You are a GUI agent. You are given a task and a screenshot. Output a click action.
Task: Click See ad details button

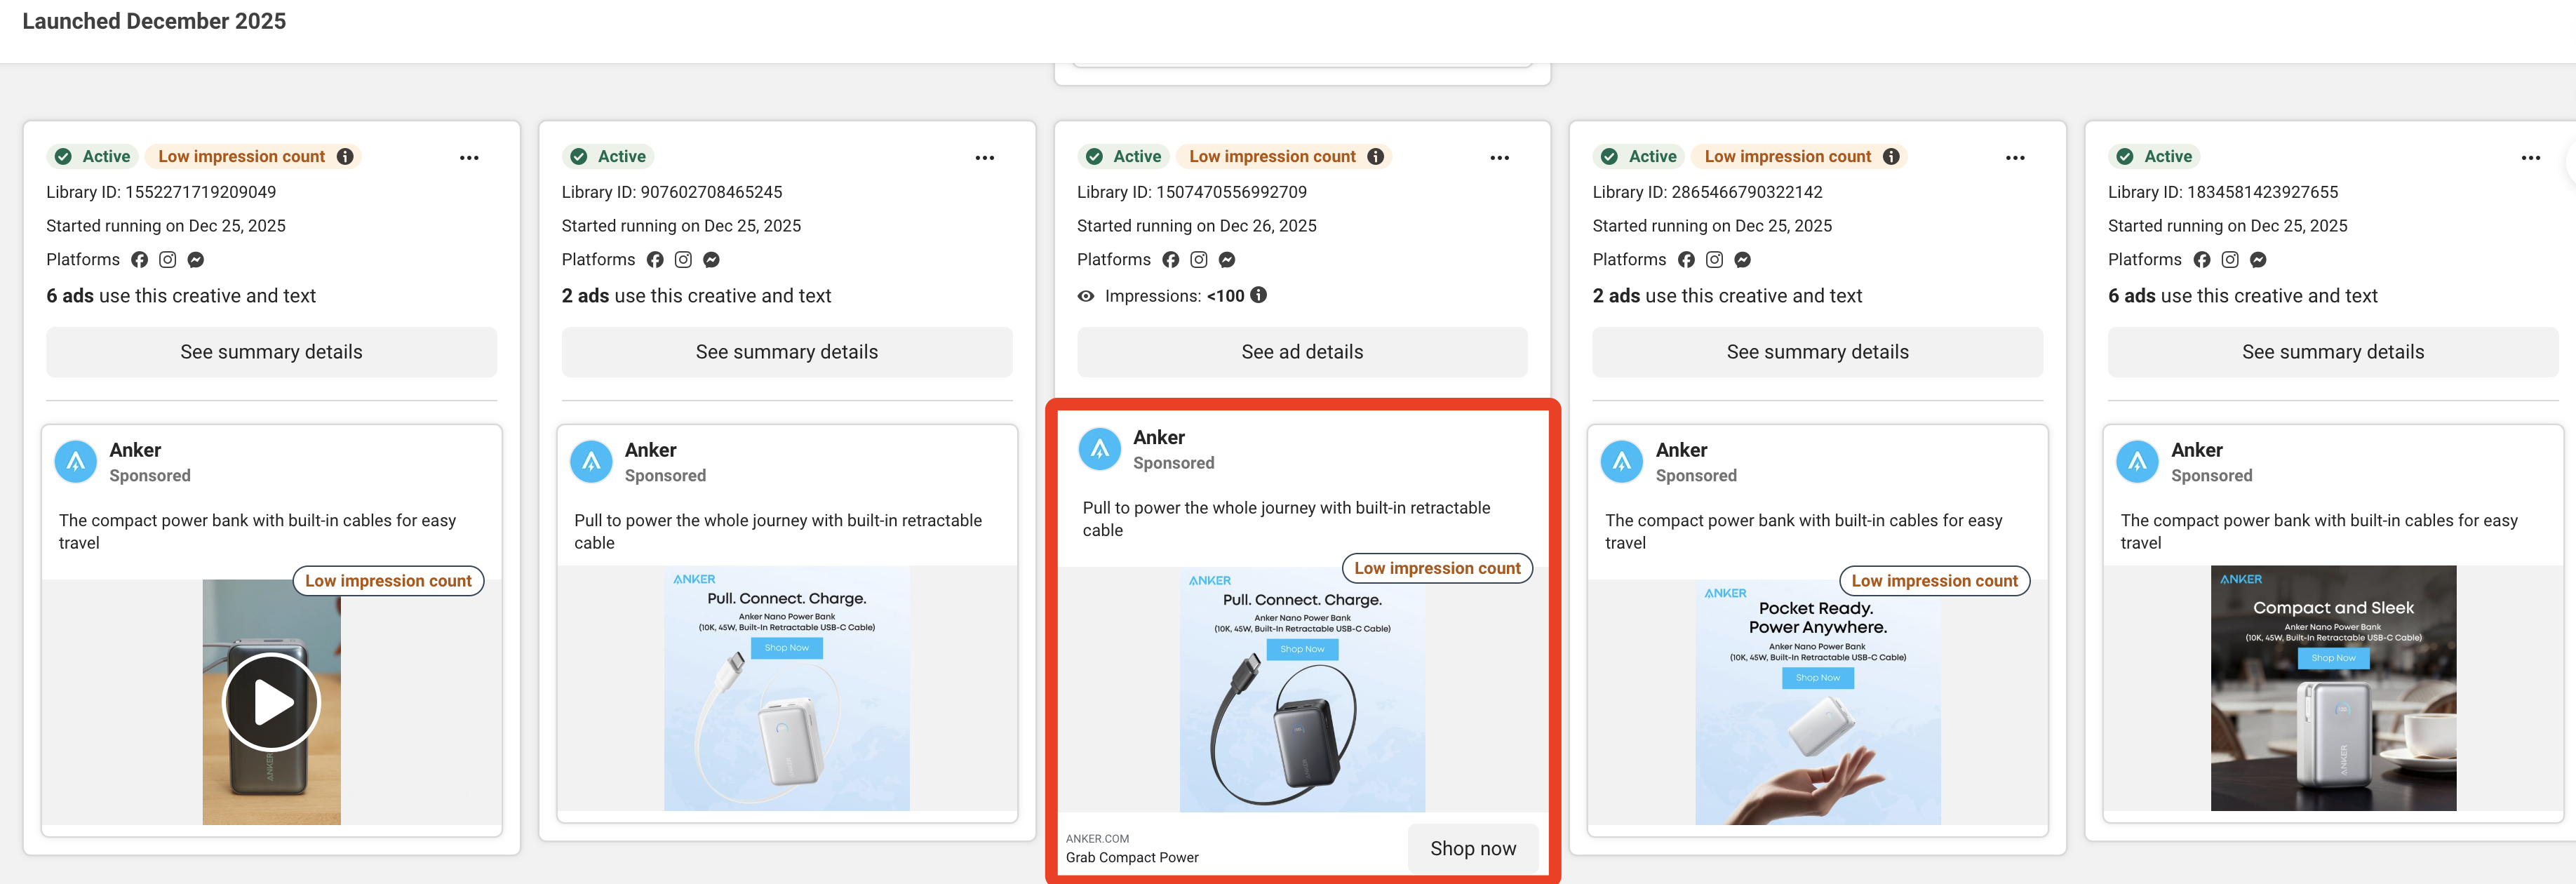click(x=1301, y=352)
